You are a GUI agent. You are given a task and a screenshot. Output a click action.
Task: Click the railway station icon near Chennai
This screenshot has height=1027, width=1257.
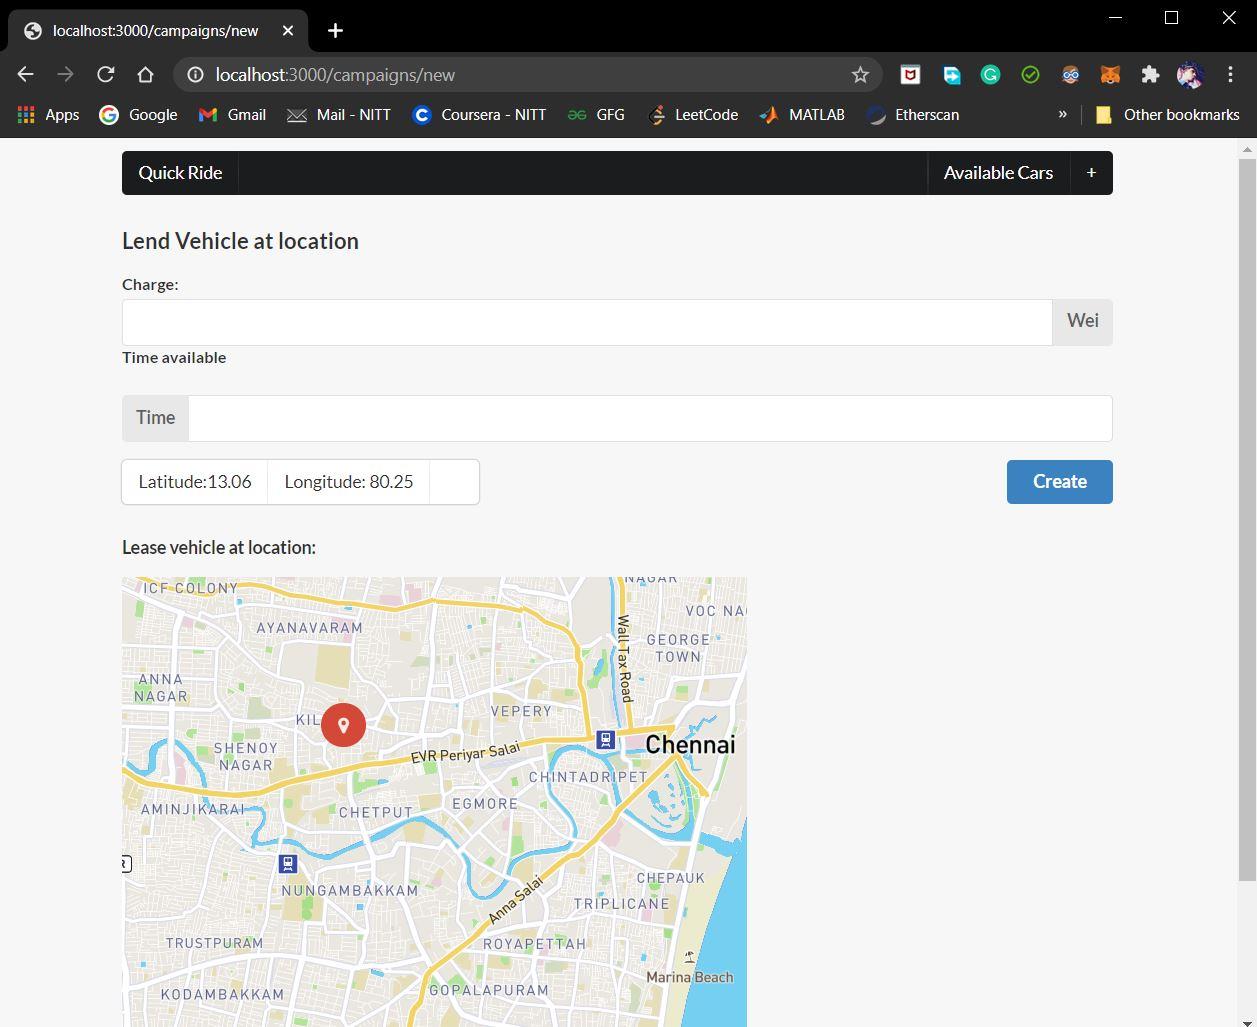[x=605, y=740]
